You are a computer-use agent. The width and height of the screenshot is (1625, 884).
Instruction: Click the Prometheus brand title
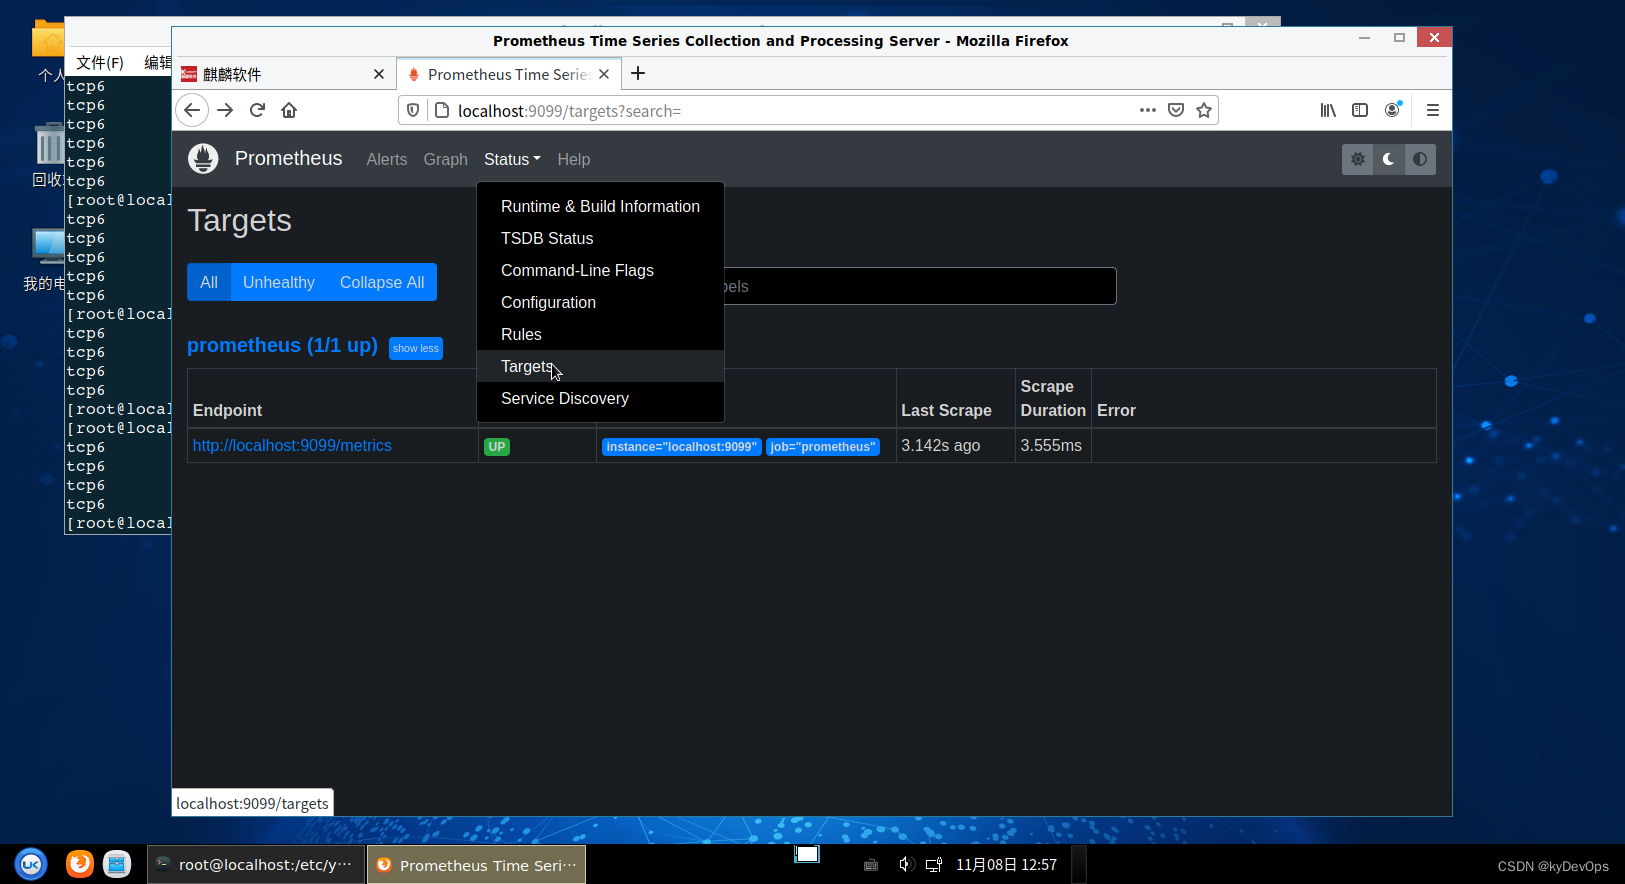coord(288,158)
